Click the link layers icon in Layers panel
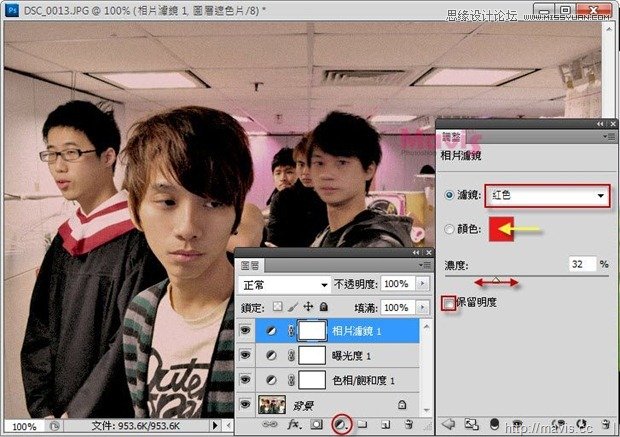Viewport: 620px width, 437px height. click(270, 425)
